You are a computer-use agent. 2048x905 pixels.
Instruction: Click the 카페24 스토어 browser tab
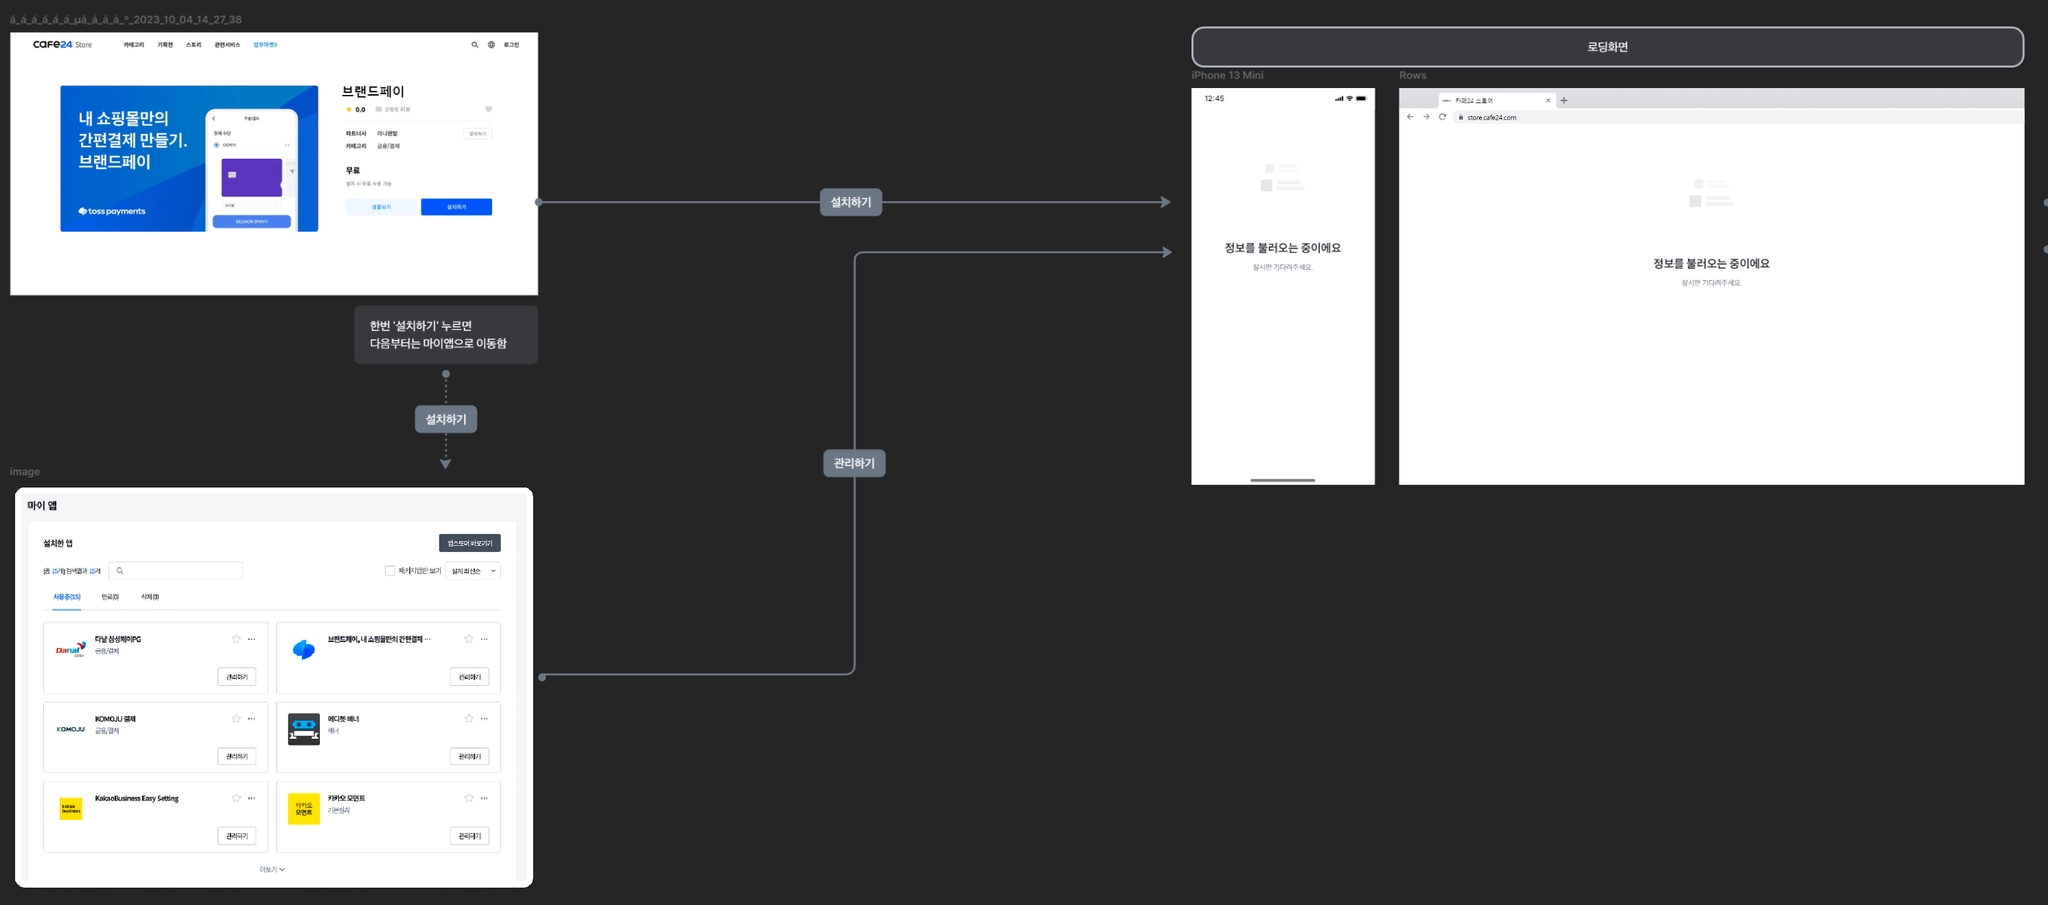(x=1496, y=100)
